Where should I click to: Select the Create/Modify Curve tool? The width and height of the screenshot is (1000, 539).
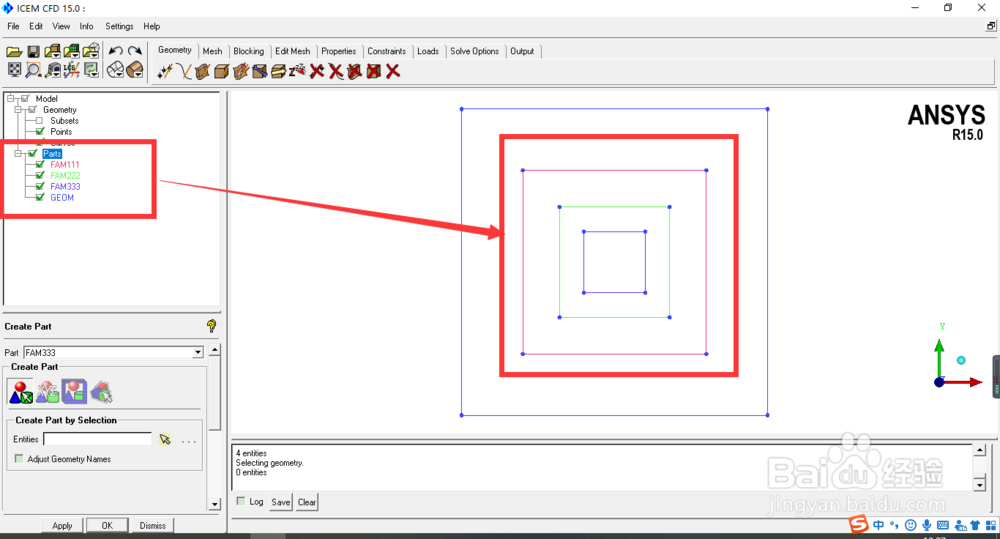coord(184,71)
